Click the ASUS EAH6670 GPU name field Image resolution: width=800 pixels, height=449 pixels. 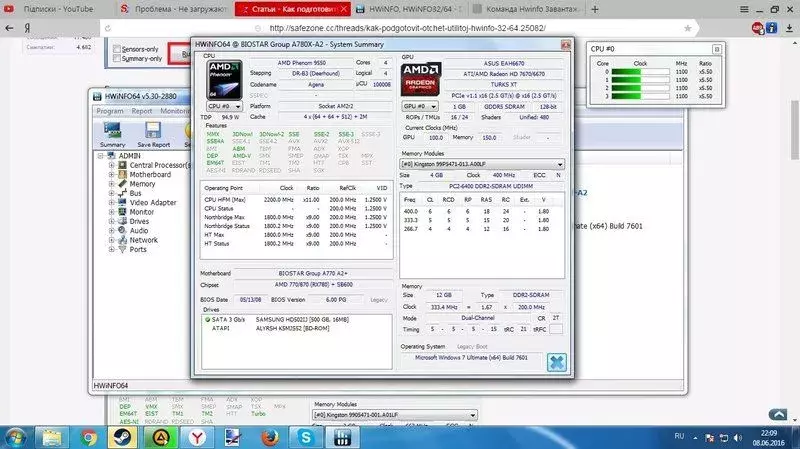tap(504, 63)
